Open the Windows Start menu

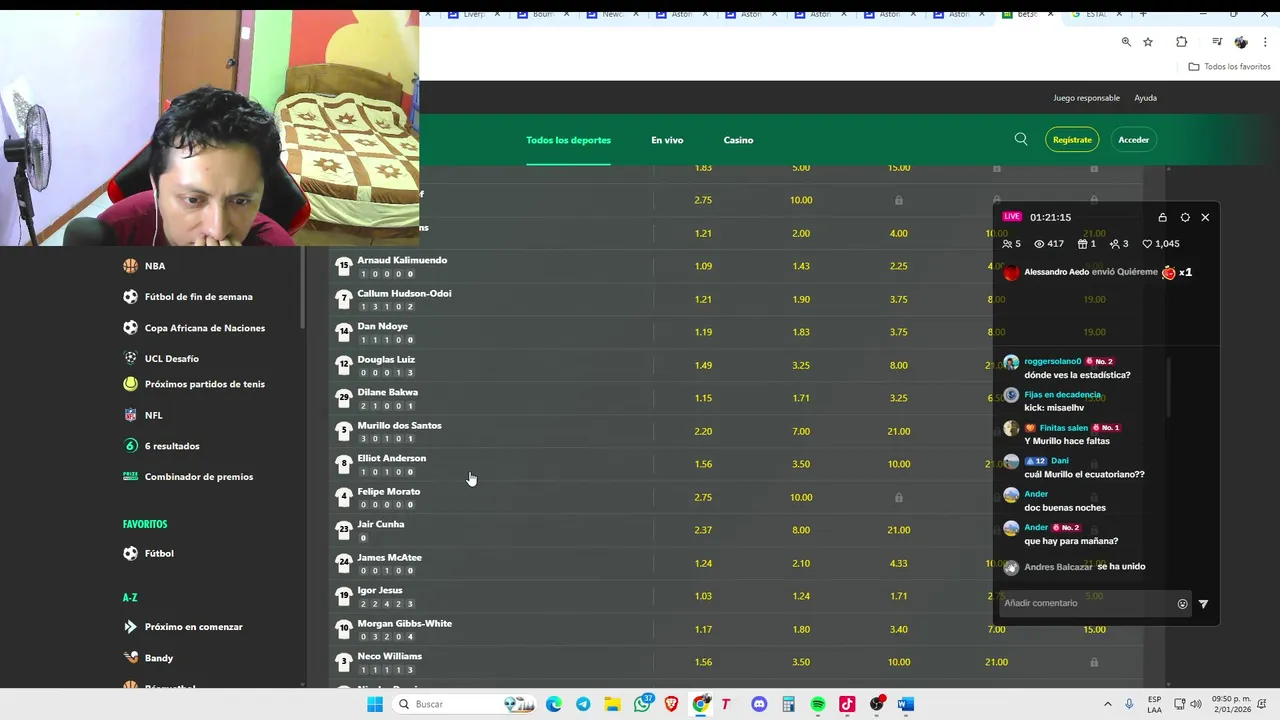[x=375, y=704]
